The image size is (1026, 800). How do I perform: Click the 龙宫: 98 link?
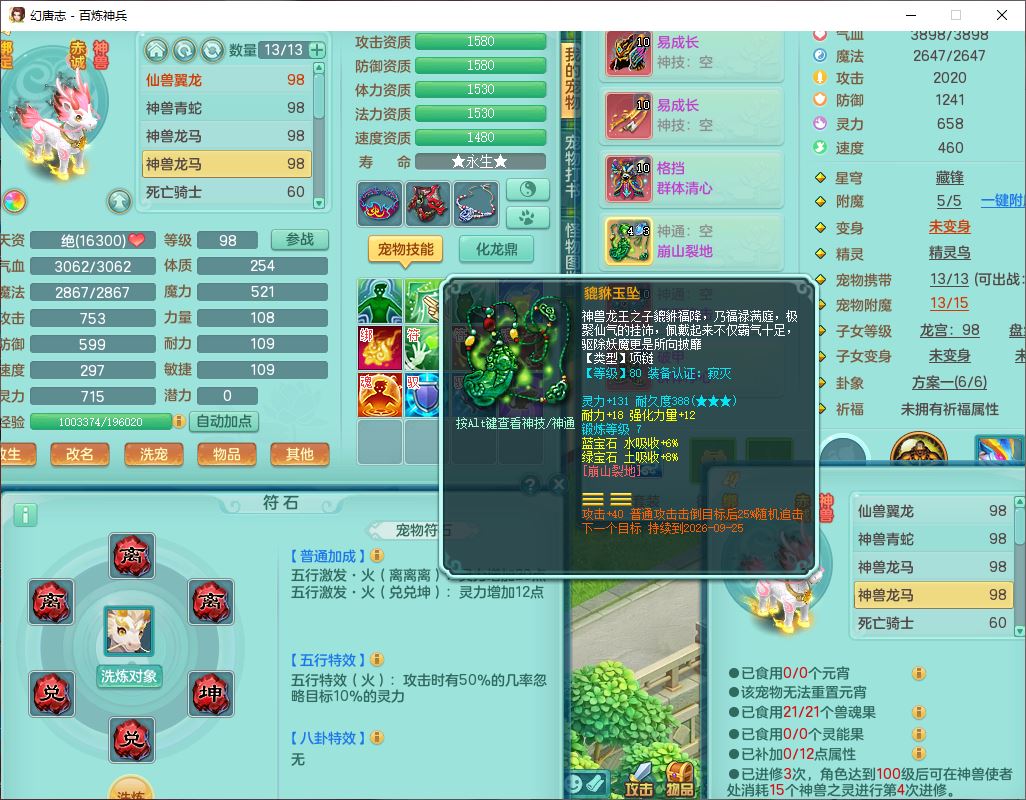tap(949, 330)
